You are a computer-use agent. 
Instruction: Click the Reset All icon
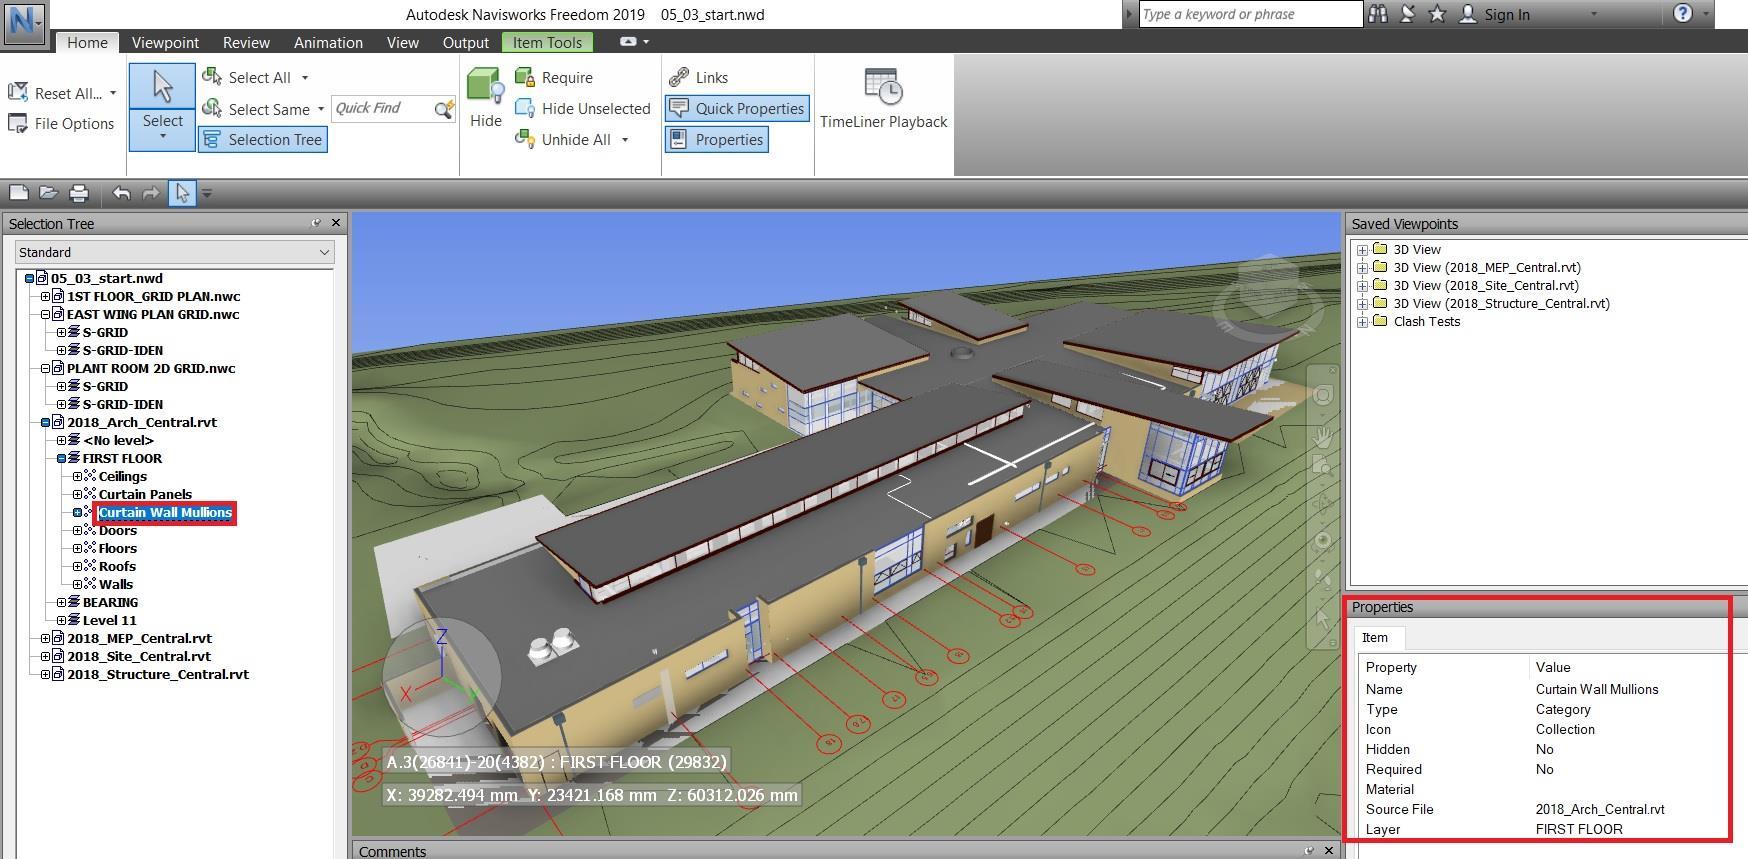(17, 93)
